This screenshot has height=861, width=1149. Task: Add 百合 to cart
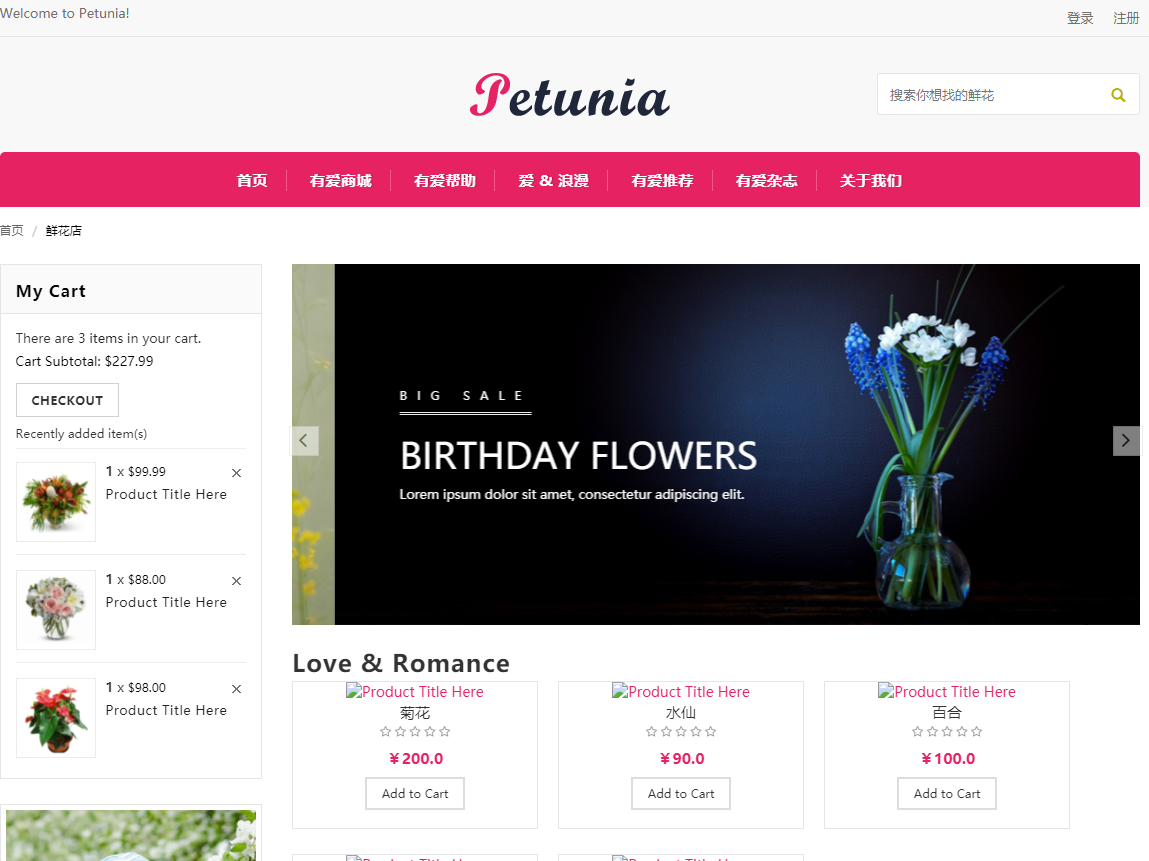(947, 794)
